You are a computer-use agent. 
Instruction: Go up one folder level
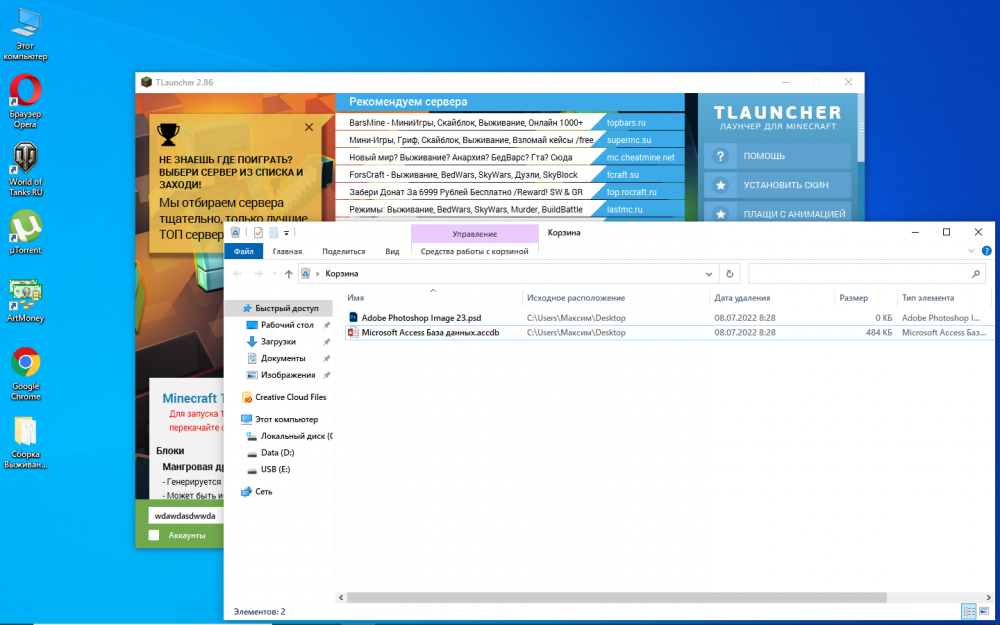(288, 274)
